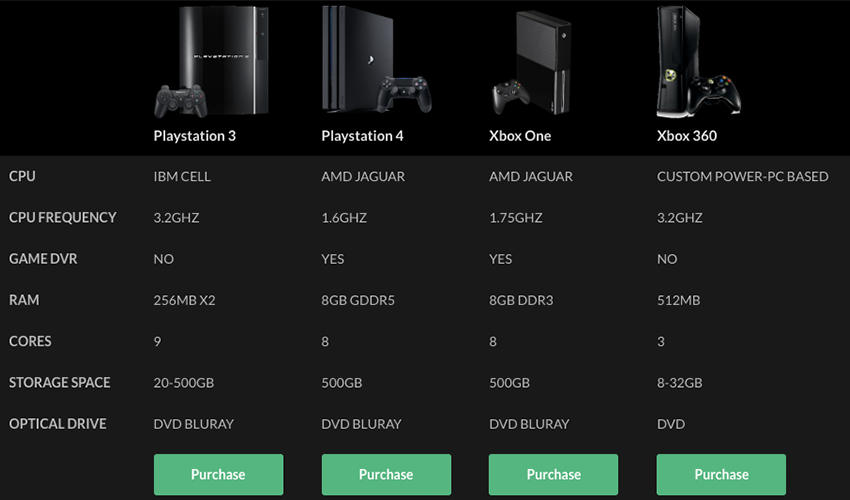Click the CORES row label
This screenshot has height=500, width=850.
pos(30,341)
